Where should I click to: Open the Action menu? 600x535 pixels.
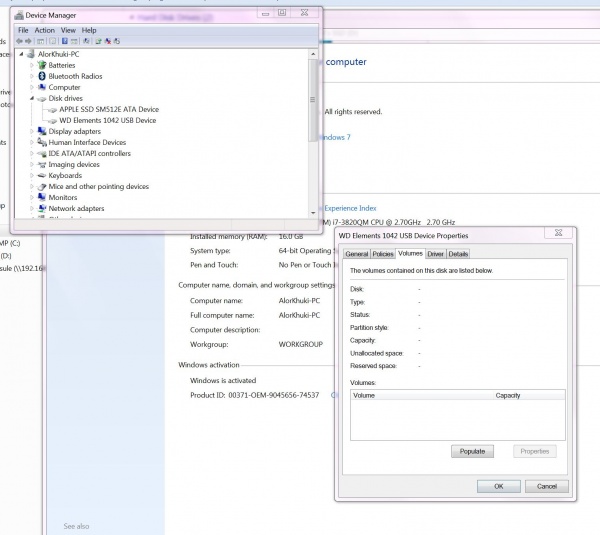(x=45, y=30)
